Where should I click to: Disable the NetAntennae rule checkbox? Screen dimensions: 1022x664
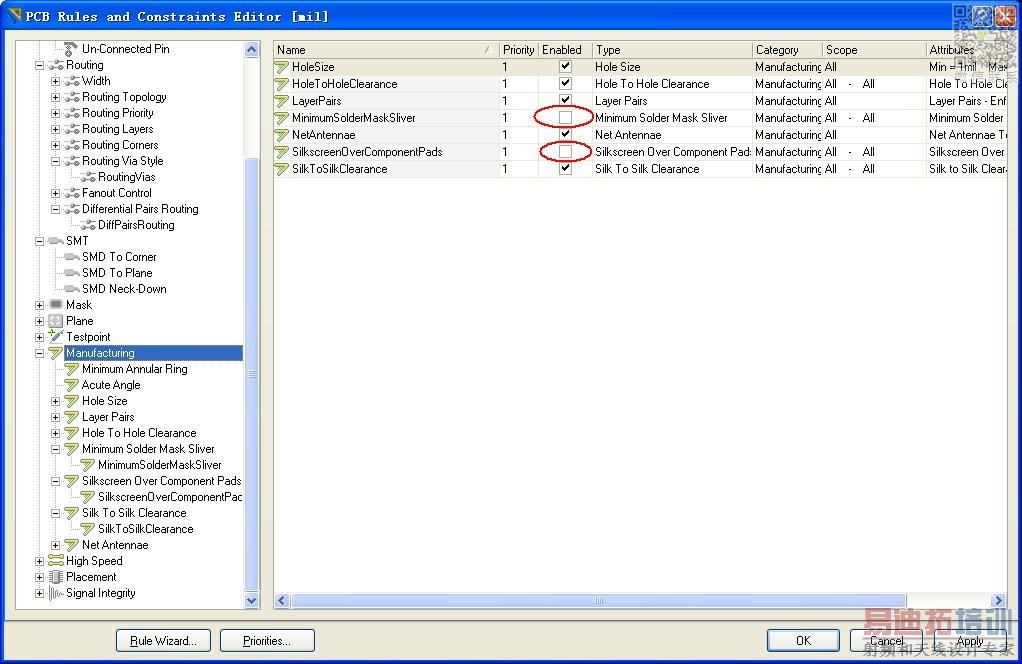(x=565, y=134)
